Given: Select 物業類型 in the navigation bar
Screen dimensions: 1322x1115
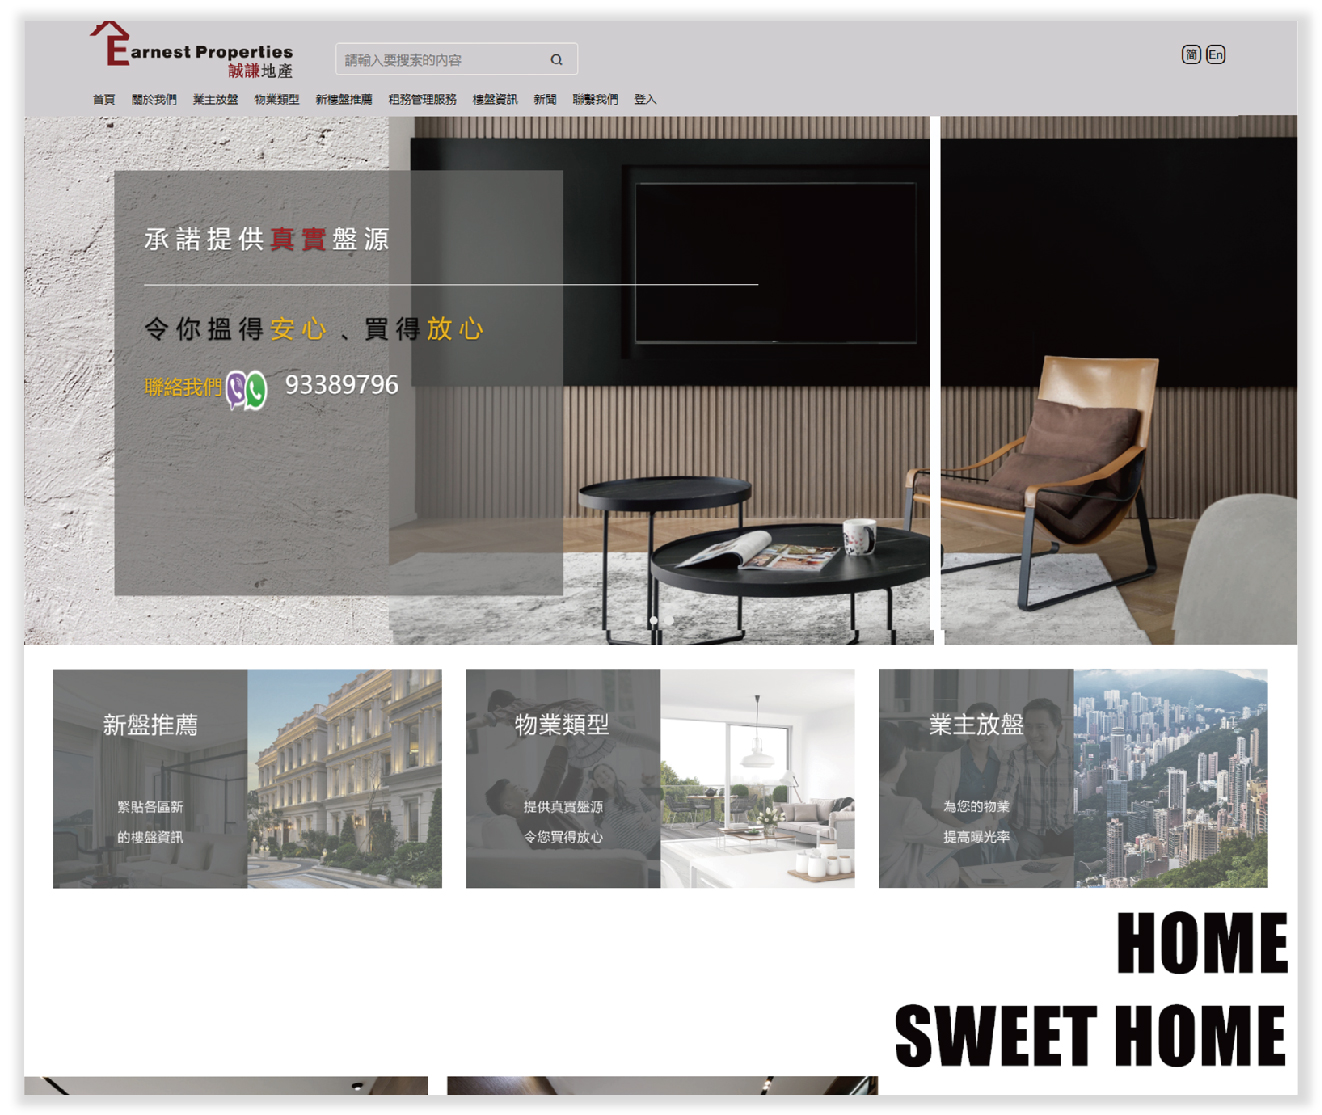Looking at the screenshot, I should pyautogui.click(x=276, y=100).
